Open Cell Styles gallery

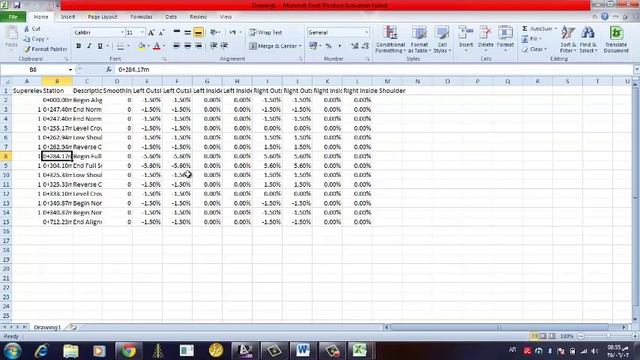coord(442,39)
